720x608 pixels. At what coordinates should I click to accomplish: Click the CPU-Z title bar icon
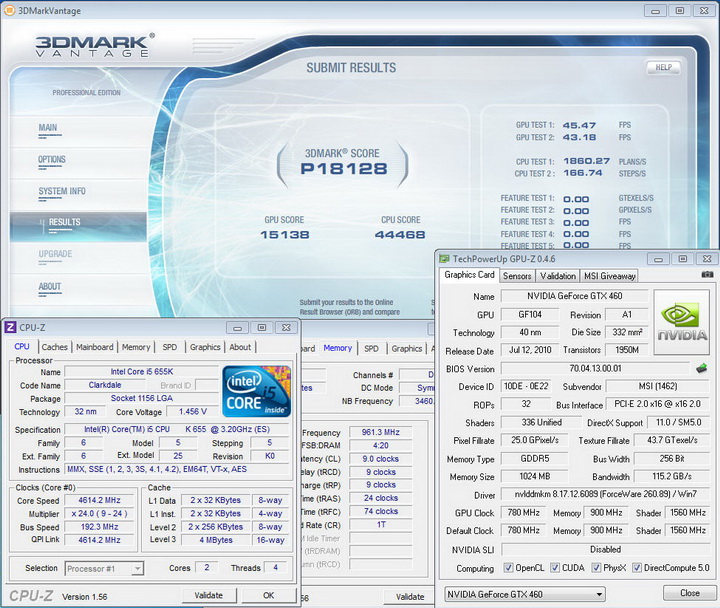coord(10,327)
